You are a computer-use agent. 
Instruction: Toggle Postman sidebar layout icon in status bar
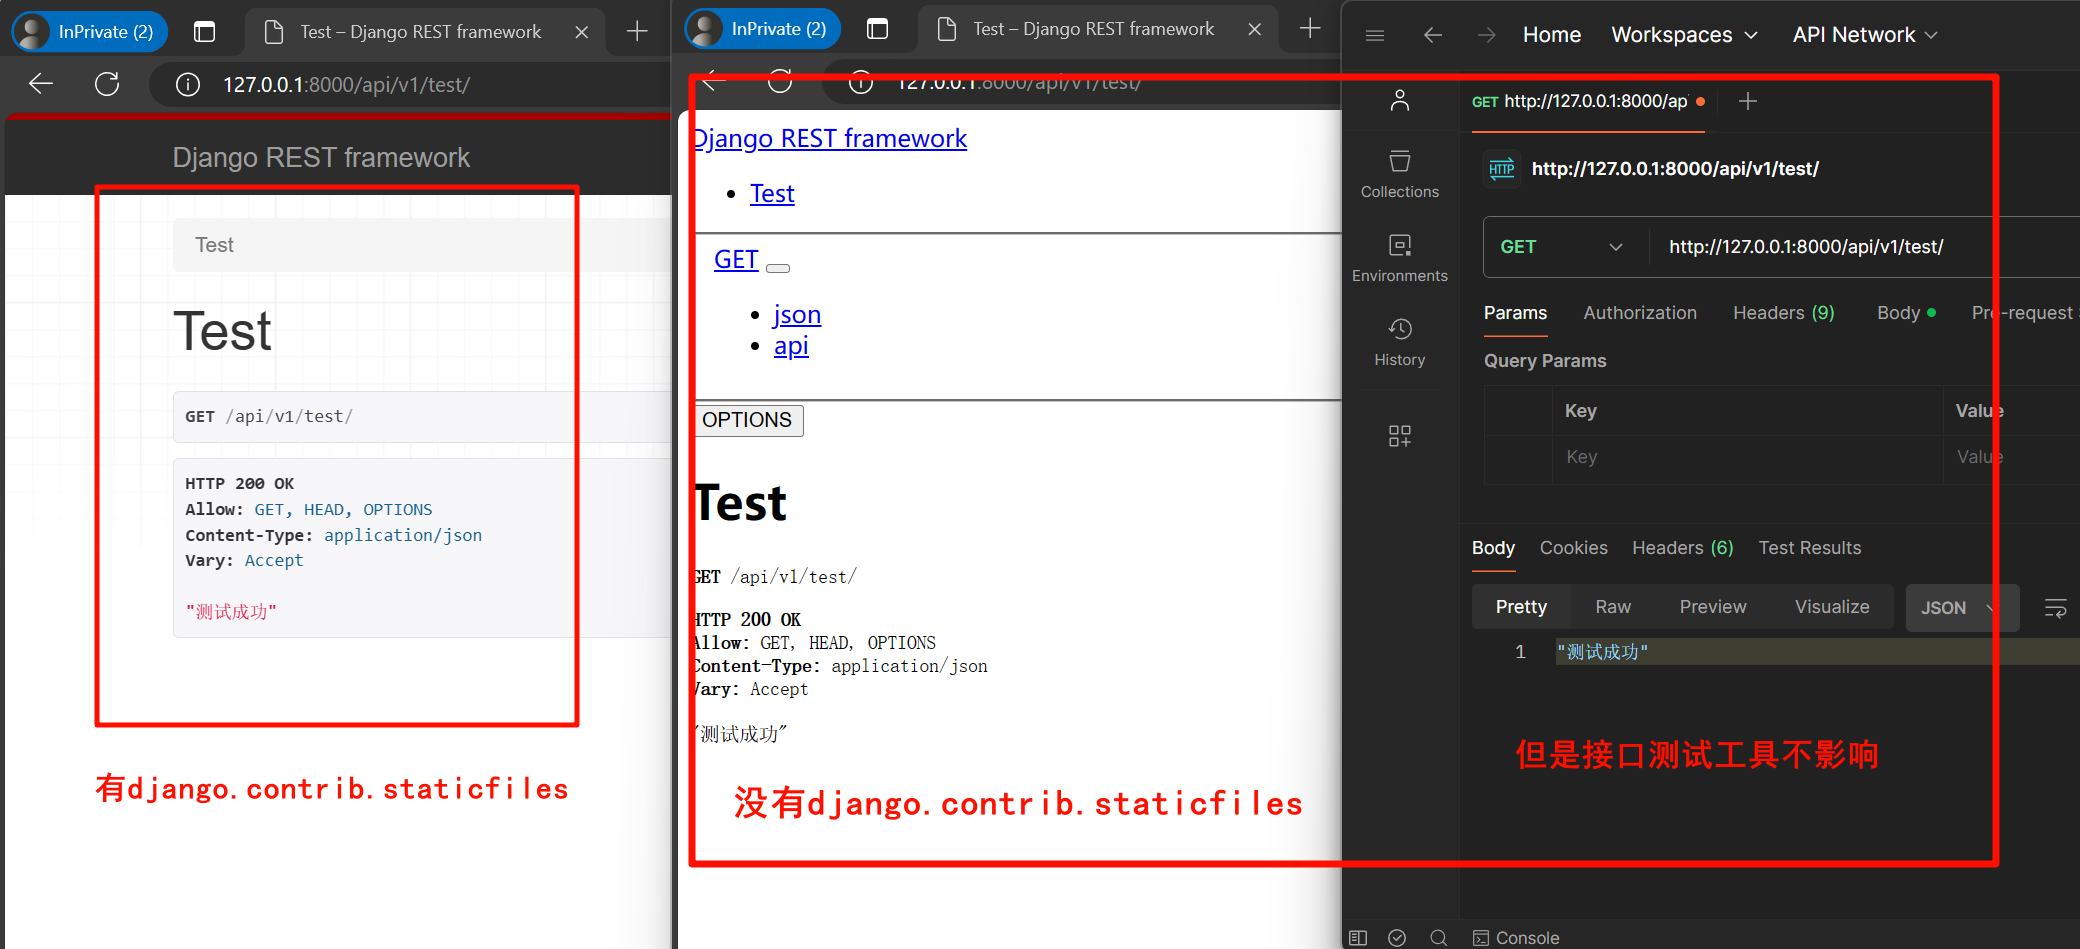(x=1358, y=938)
